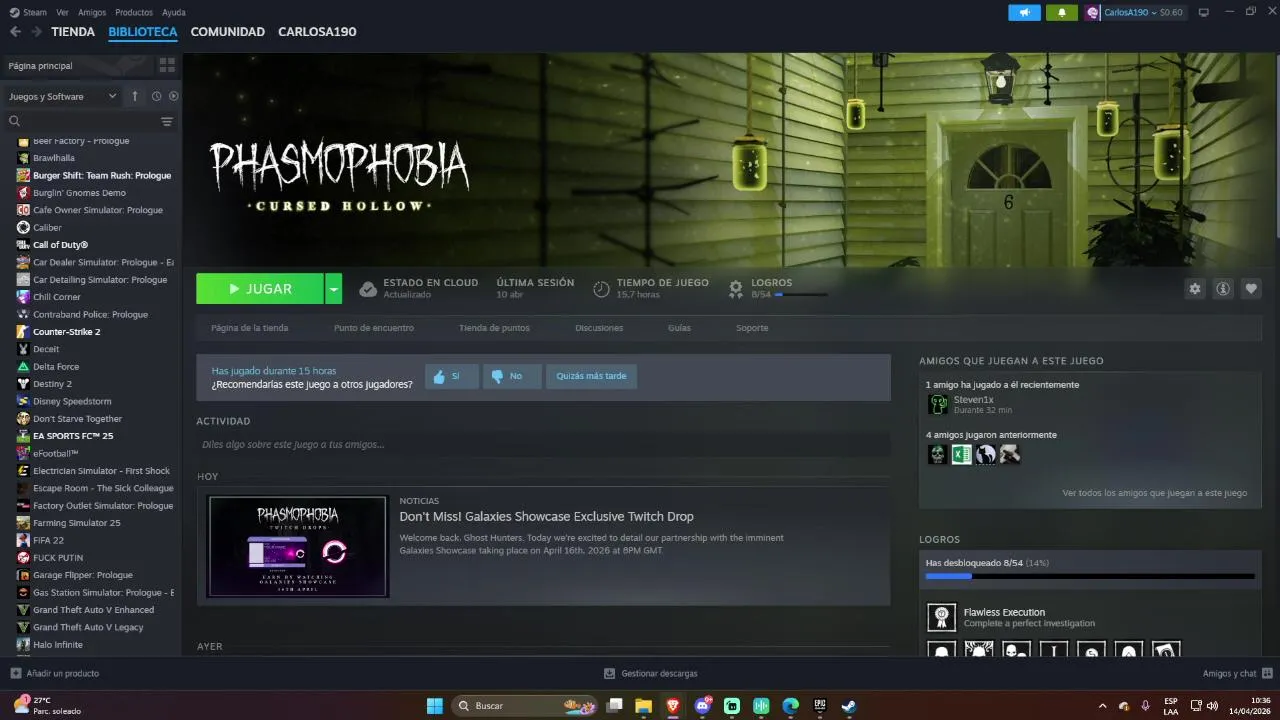Open Guías tab
This screenshot has width=1280, height=720.
coord(679,328)
